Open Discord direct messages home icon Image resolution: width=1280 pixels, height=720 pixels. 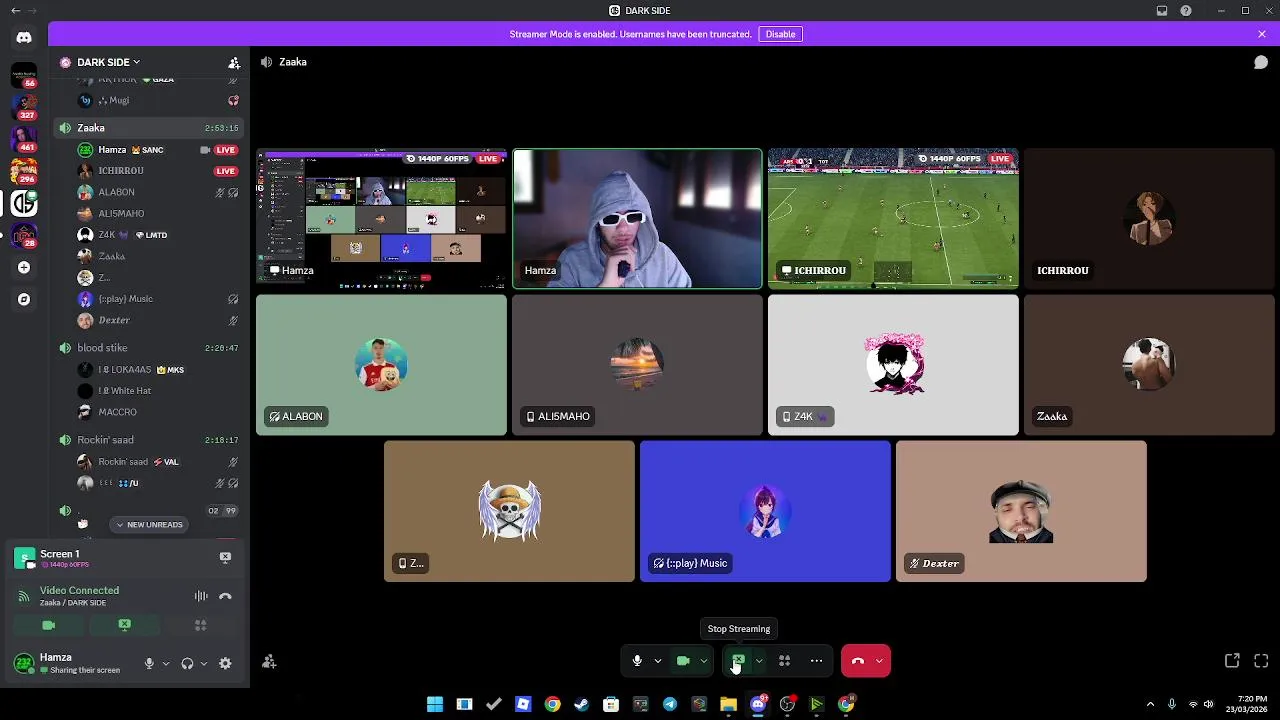pos(24,37)
